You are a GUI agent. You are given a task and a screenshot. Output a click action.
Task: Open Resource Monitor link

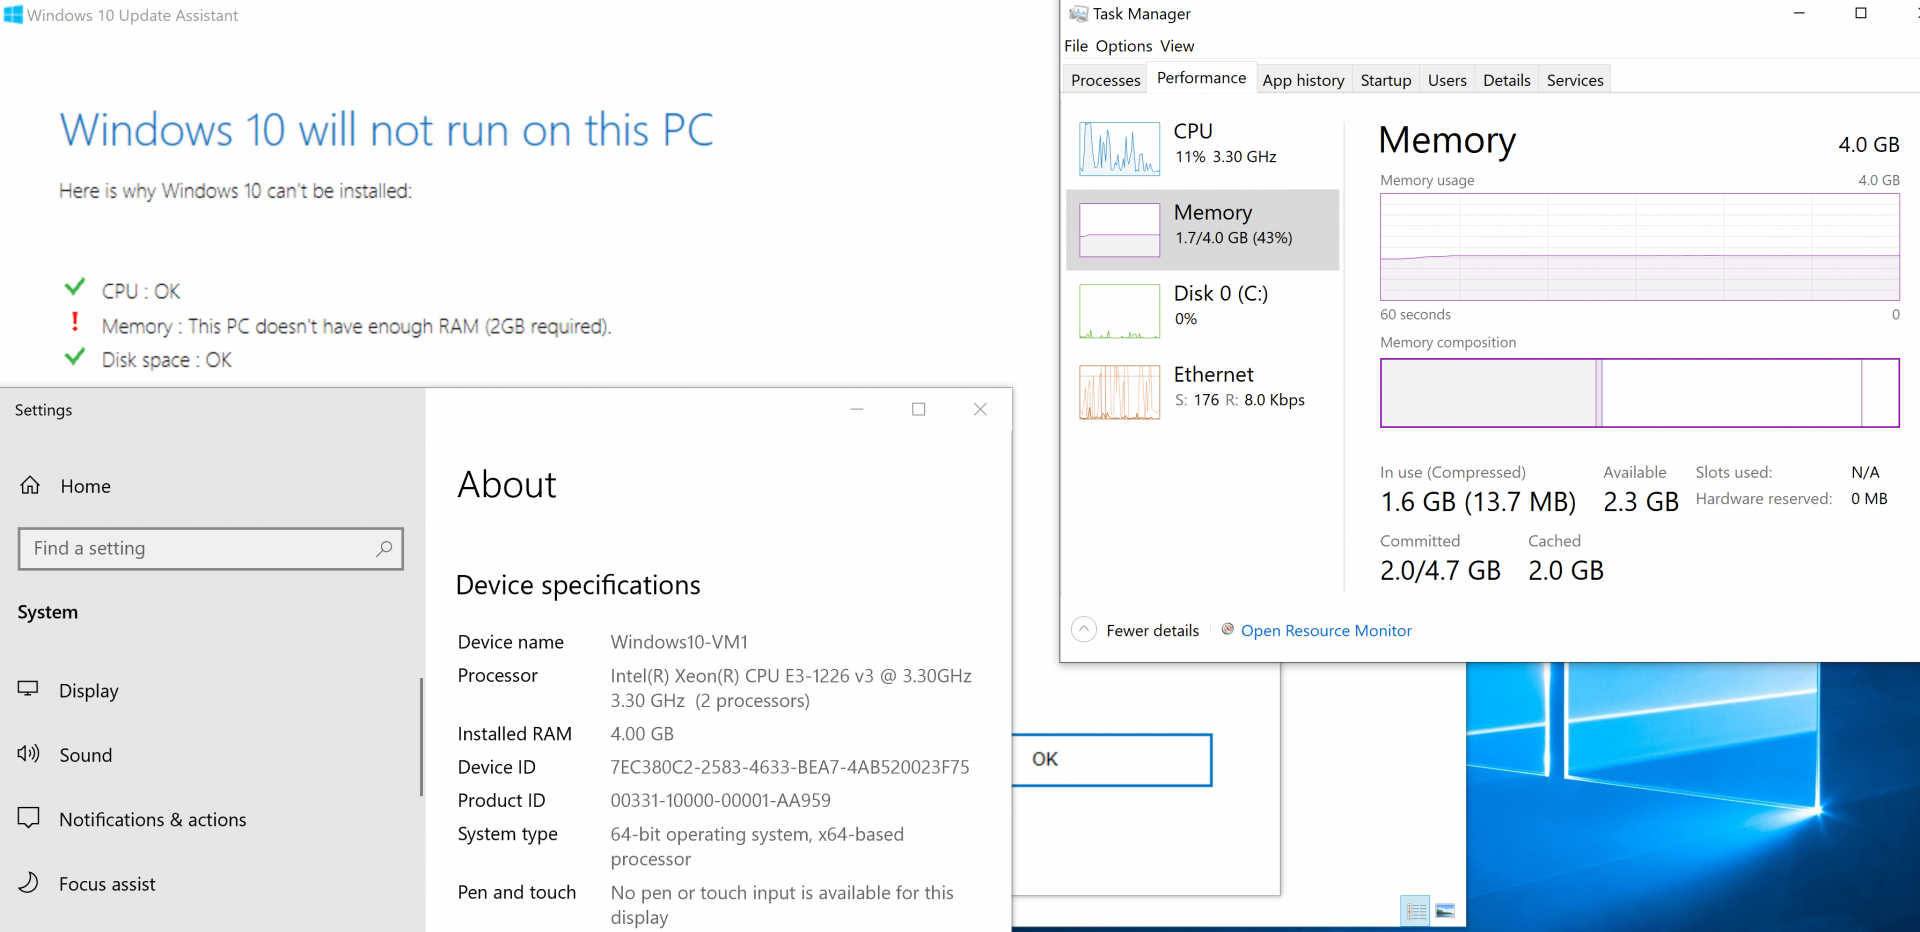click(1326, 631)
